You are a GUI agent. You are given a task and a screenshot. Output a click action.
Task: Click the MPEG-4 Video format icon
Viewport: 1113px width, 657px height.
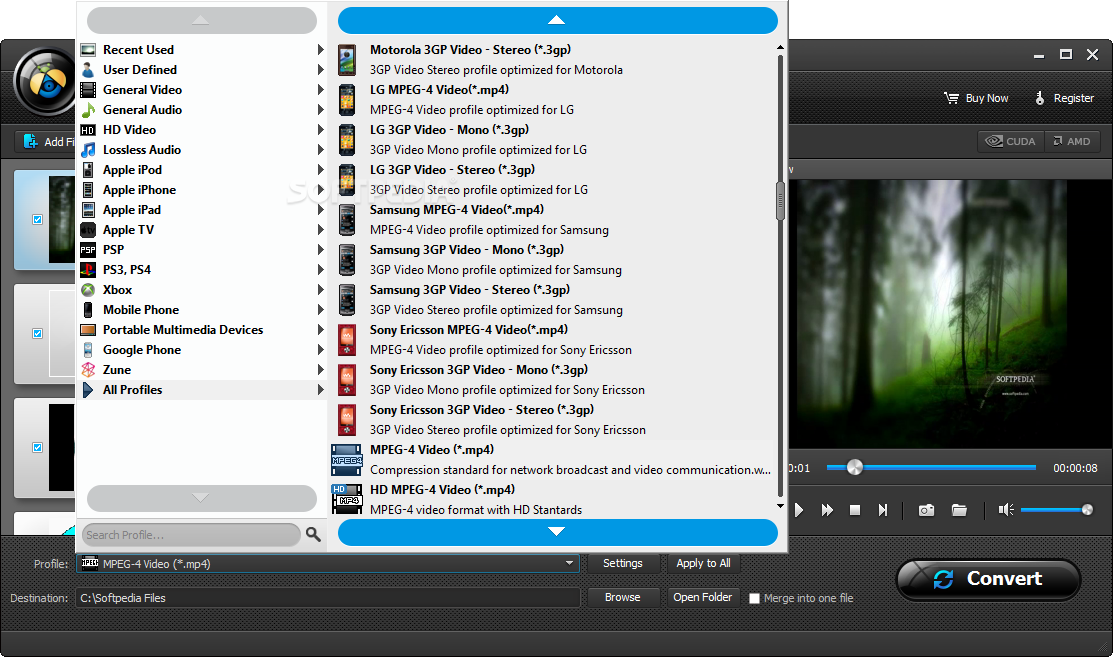pos(346,460)
